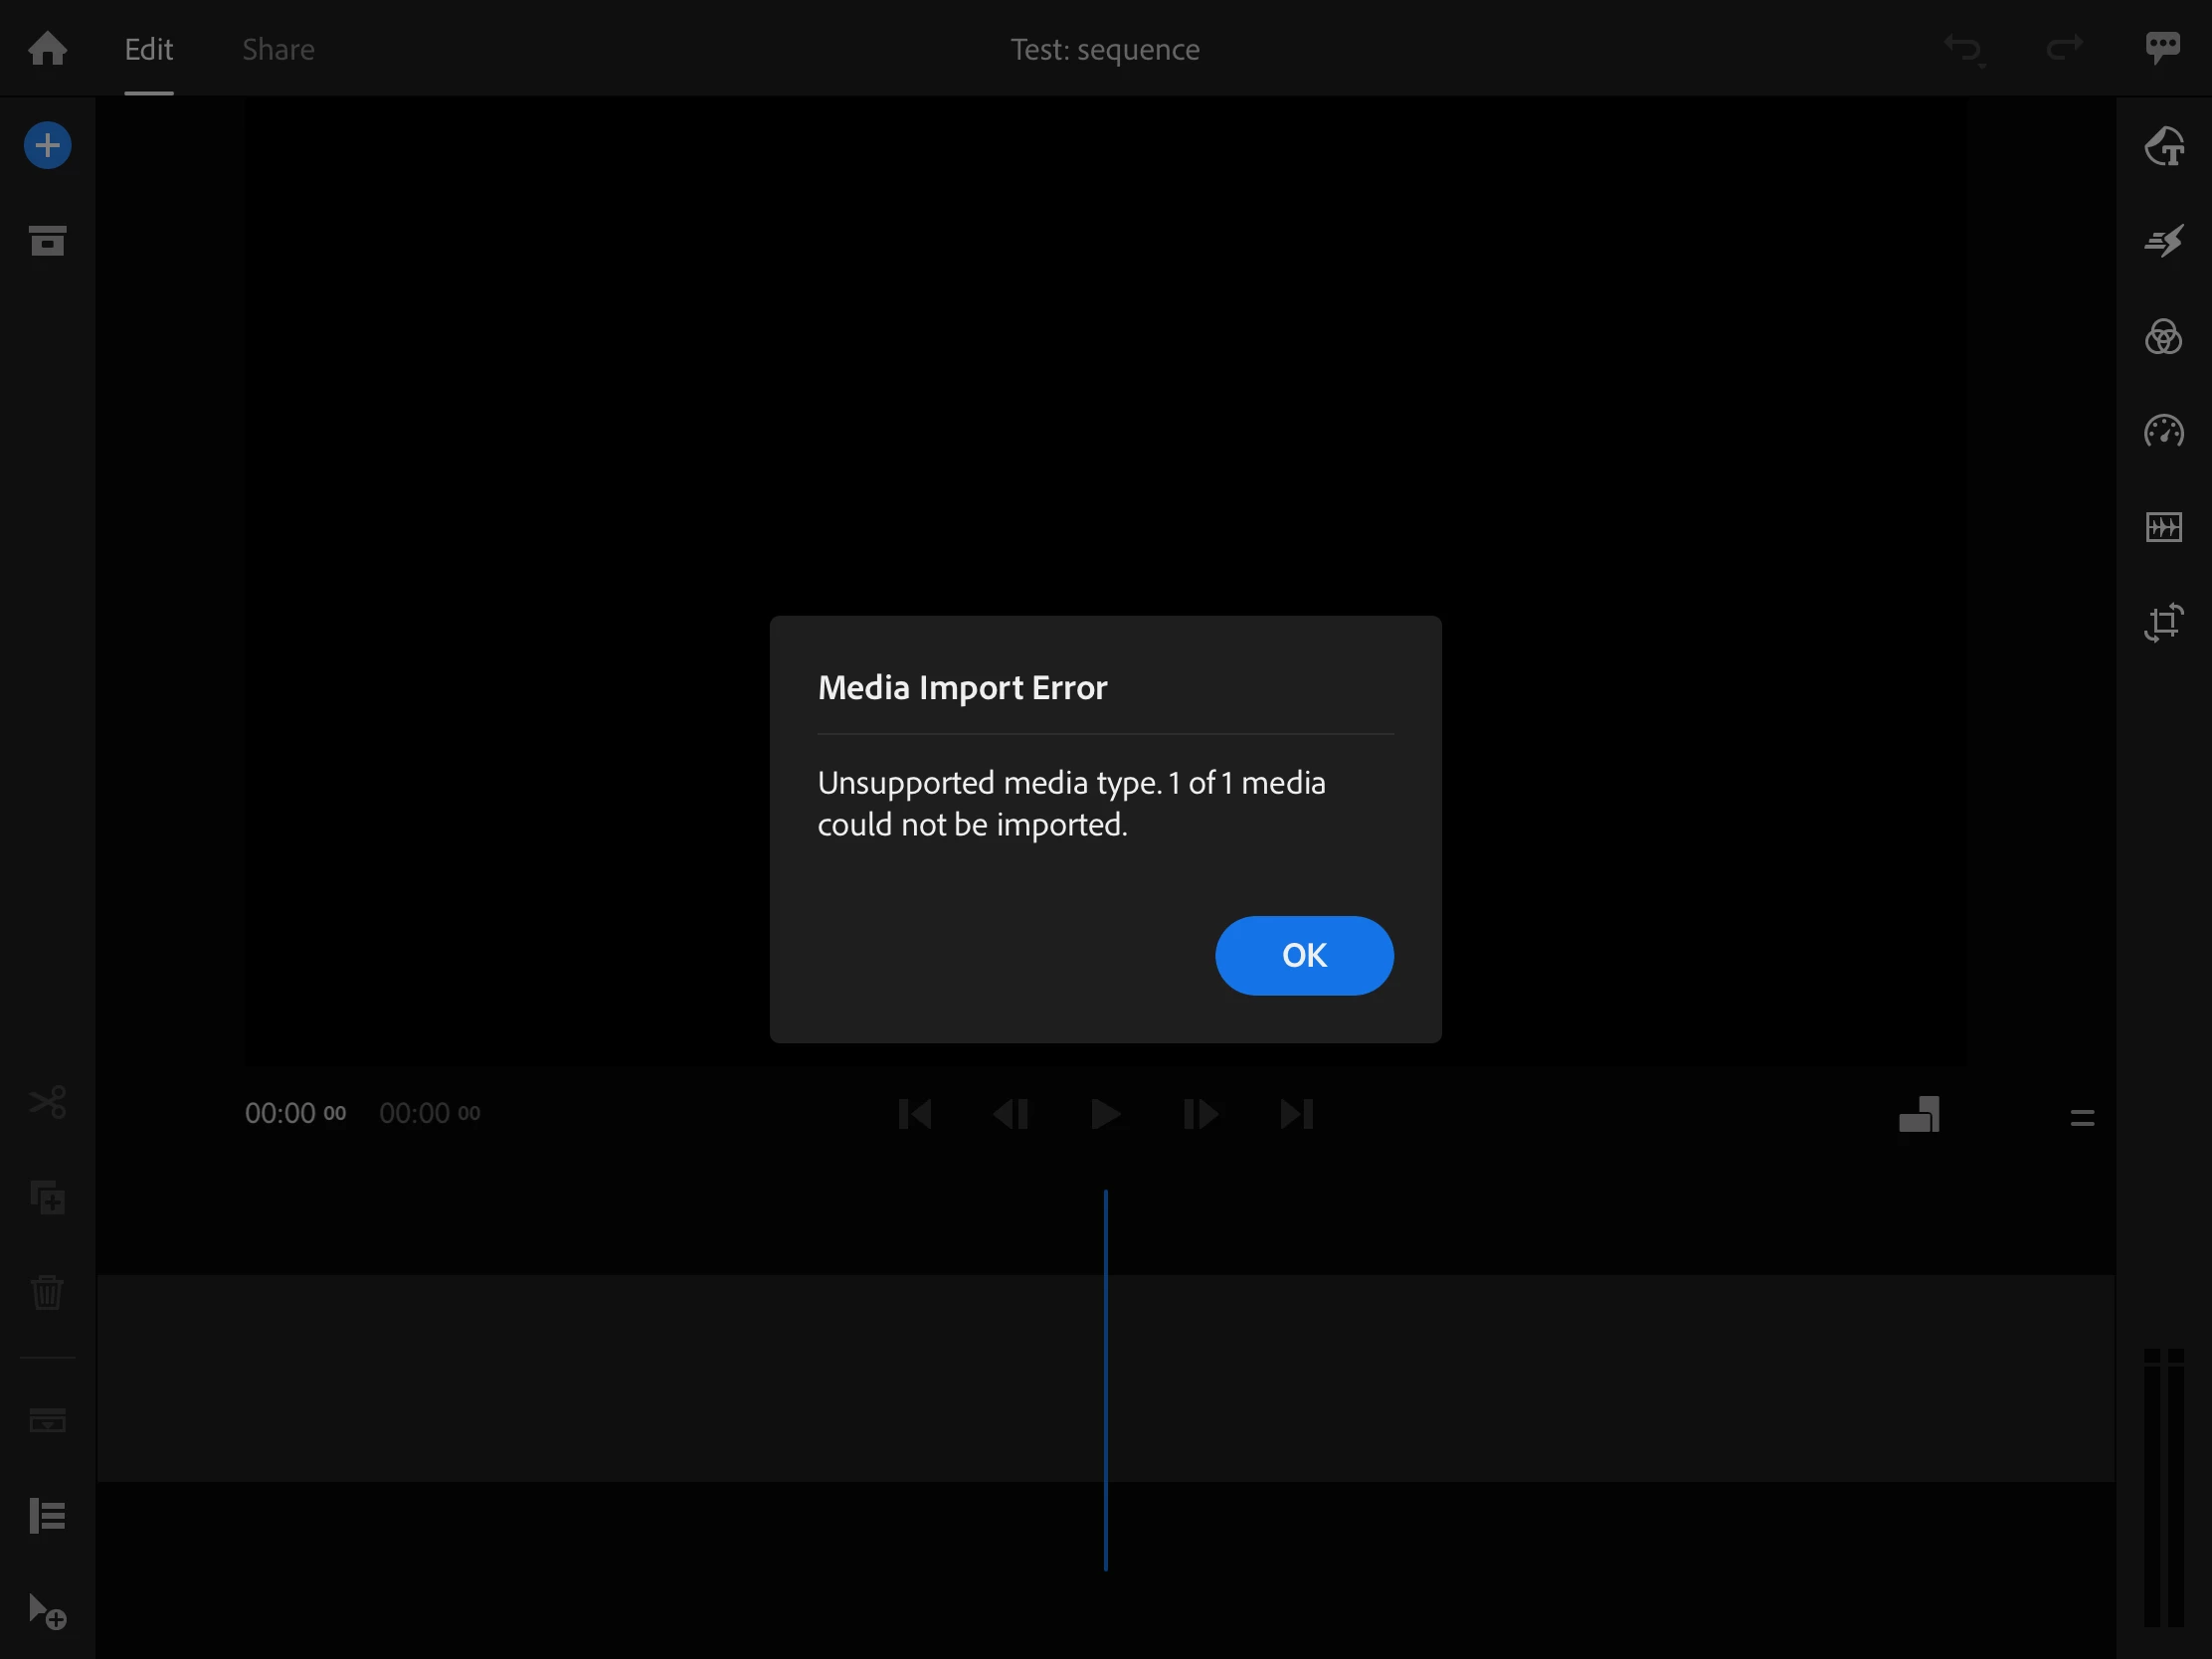Click OK on Media Import Error dialog
The image size is (2212, 1659).
point(1304,955)
